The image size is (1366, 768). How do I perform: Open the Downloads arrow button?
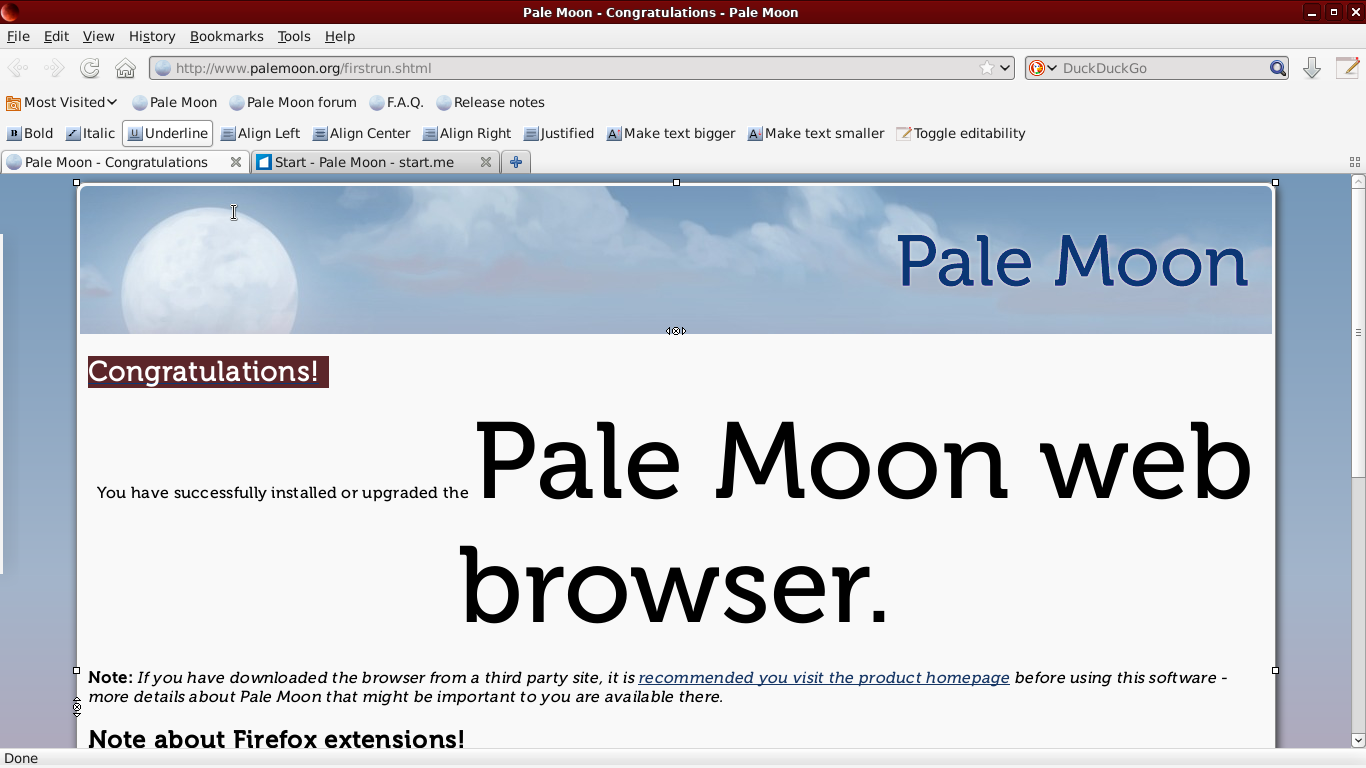coord(1312,68)
